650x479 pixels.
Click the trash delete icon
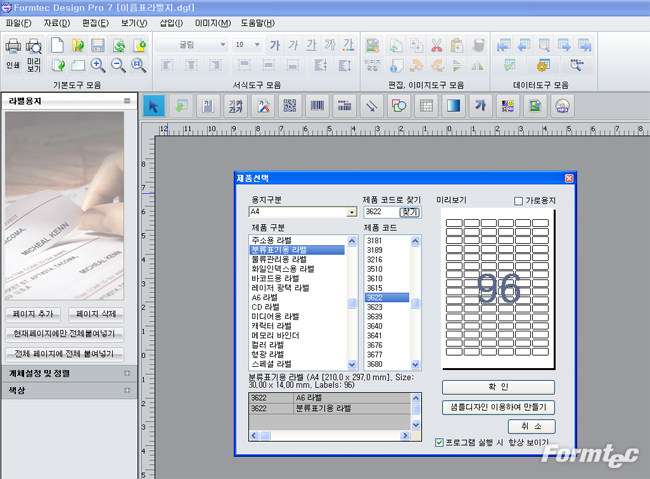478,45
